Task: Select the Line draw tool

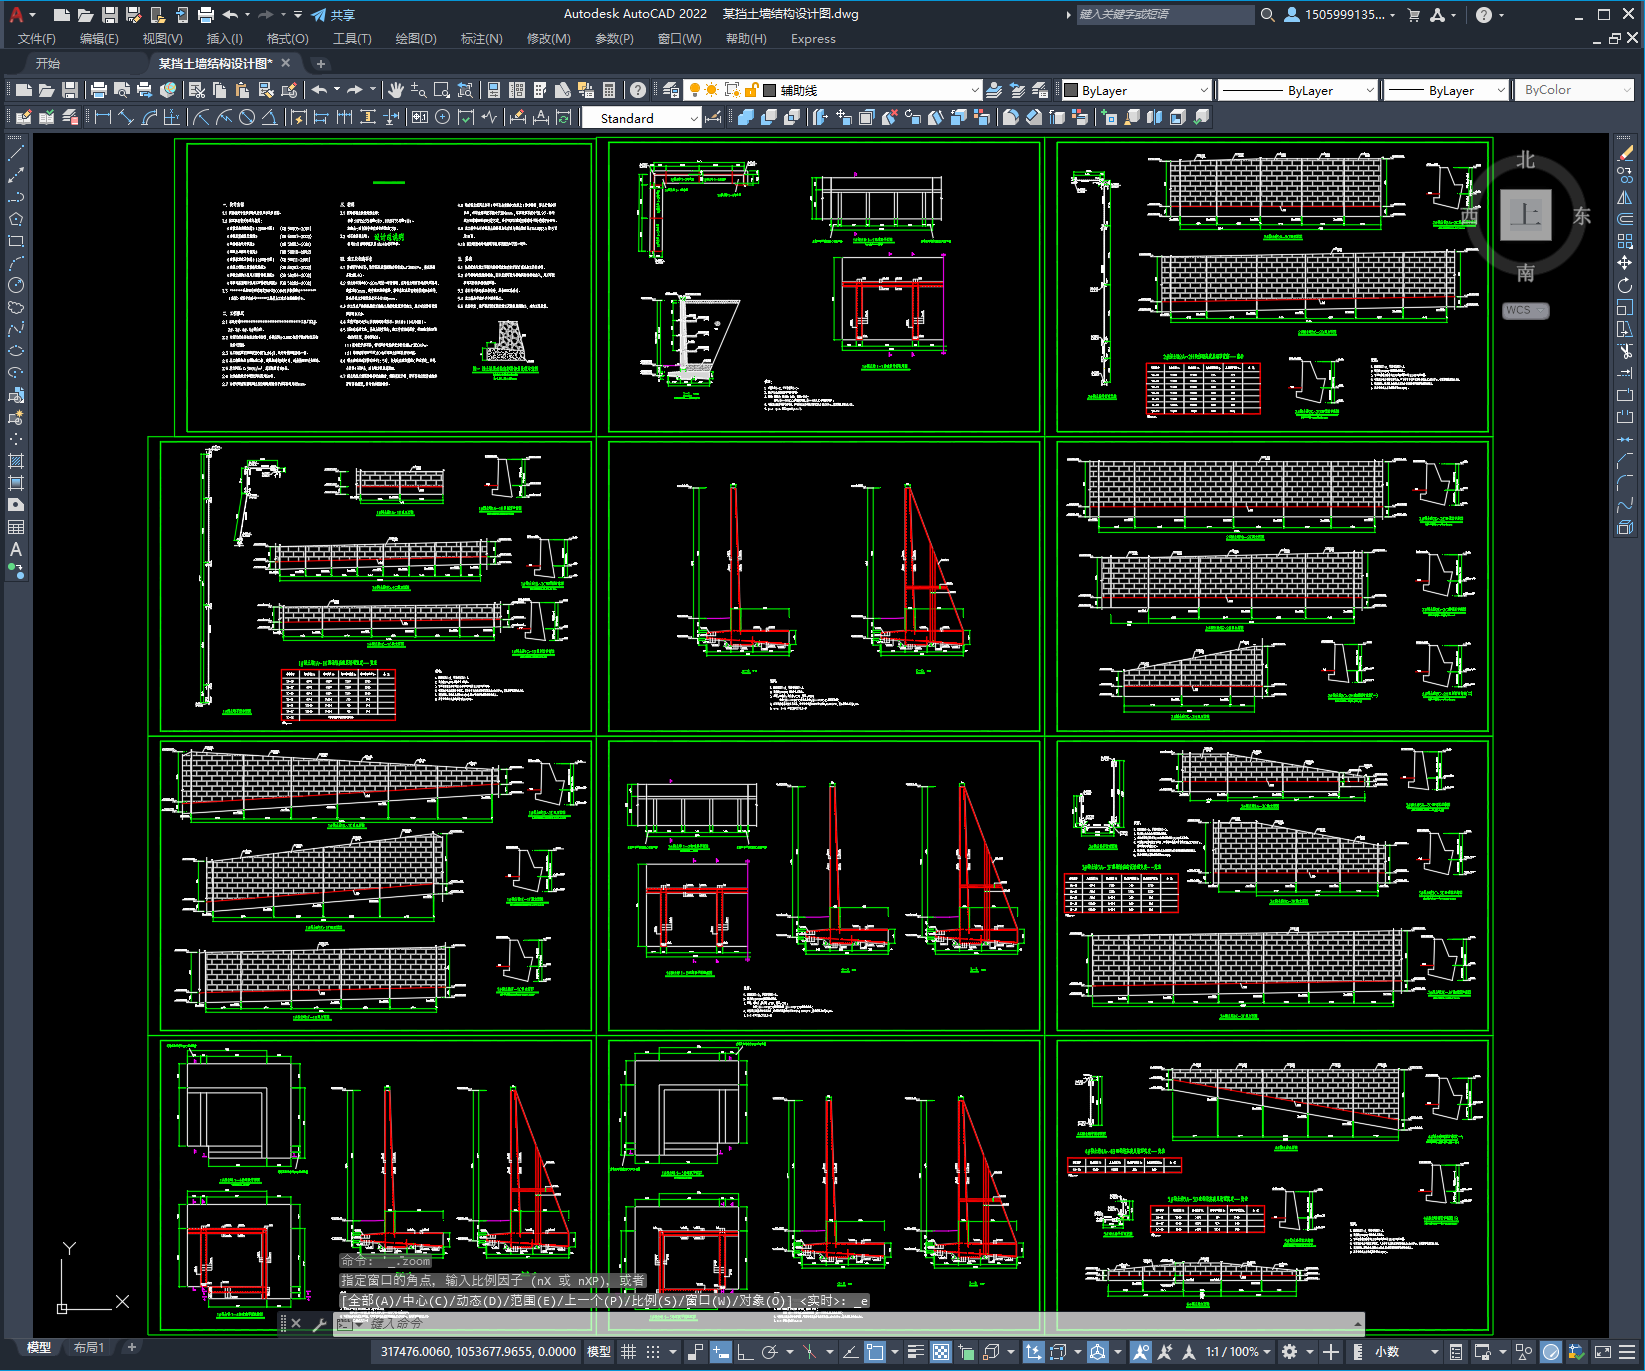Action: [x=16, y=153]
